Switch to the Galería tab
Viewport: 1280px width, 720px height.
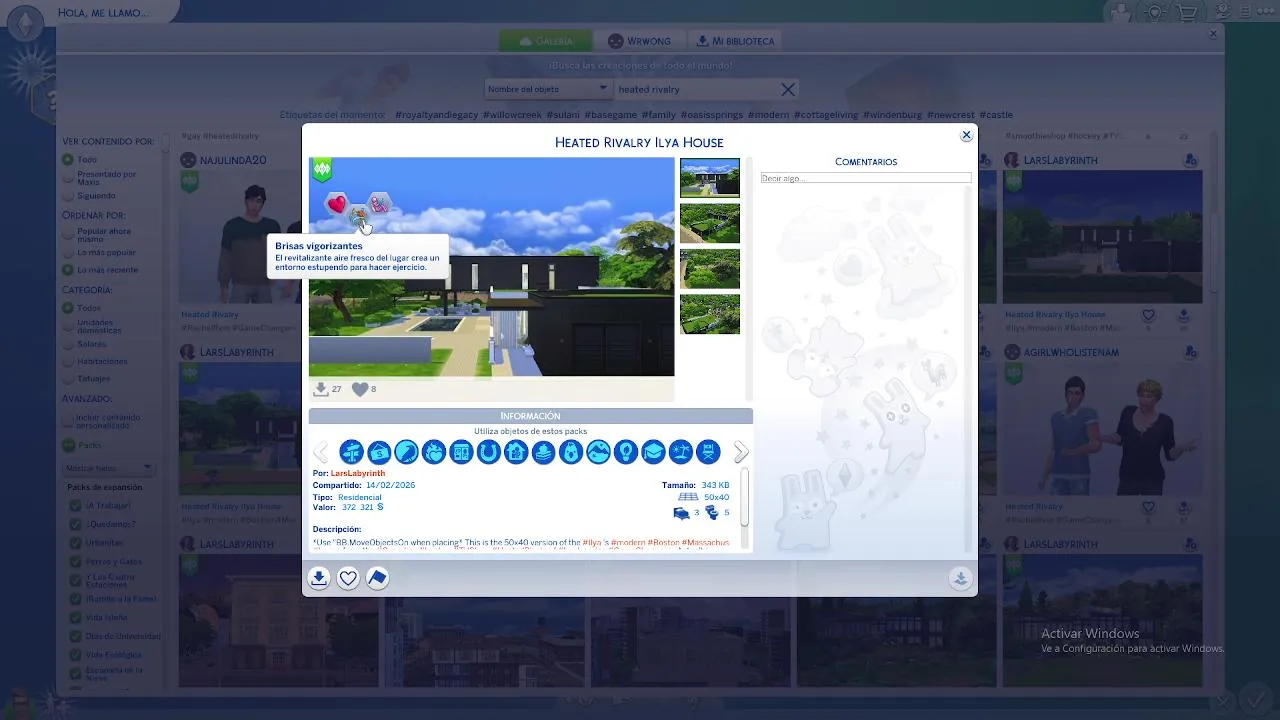point(546,41)
